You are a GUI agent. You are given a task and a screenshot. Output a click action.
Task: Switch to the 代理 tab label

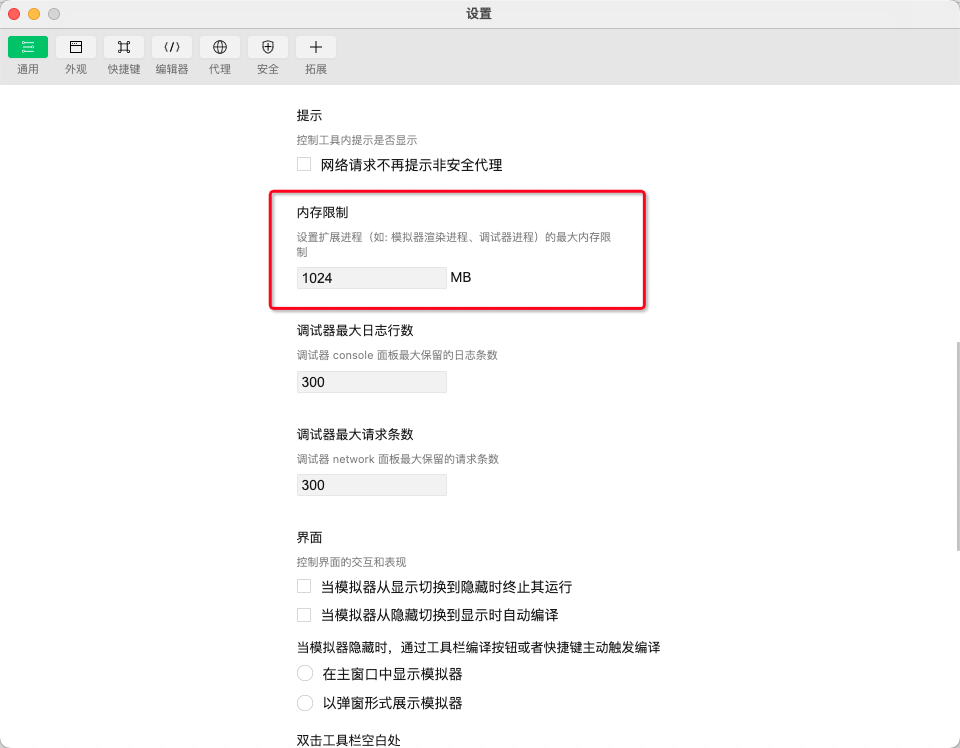pos(220,69)
